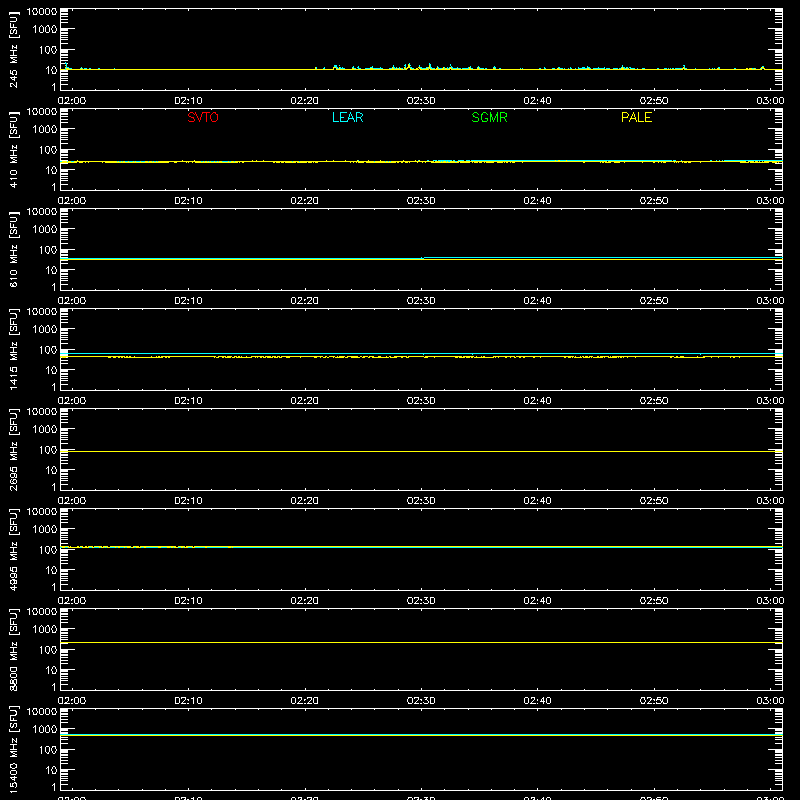Click the 02:40 tick below the 410 MHz plot
This screenshot has width=800, height=800.
pyautogui.click(x=537, y=201)
